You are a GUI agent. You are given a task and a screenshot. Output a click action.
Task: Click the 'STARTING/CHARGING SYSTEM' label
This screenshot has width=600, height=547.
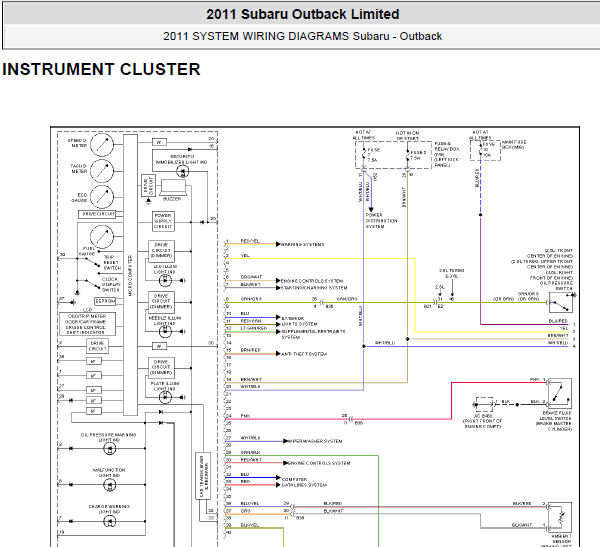click(315, 288)
